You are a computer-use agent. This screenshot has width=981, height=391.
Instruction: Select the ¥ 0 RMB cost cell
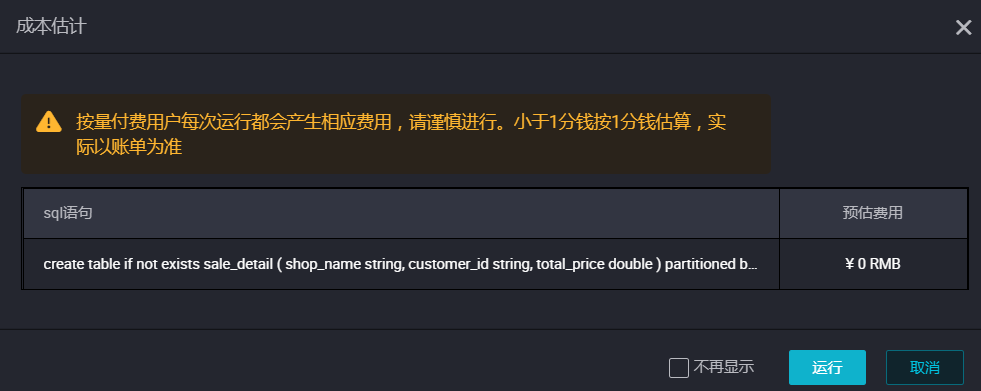(x=873, y=264)
